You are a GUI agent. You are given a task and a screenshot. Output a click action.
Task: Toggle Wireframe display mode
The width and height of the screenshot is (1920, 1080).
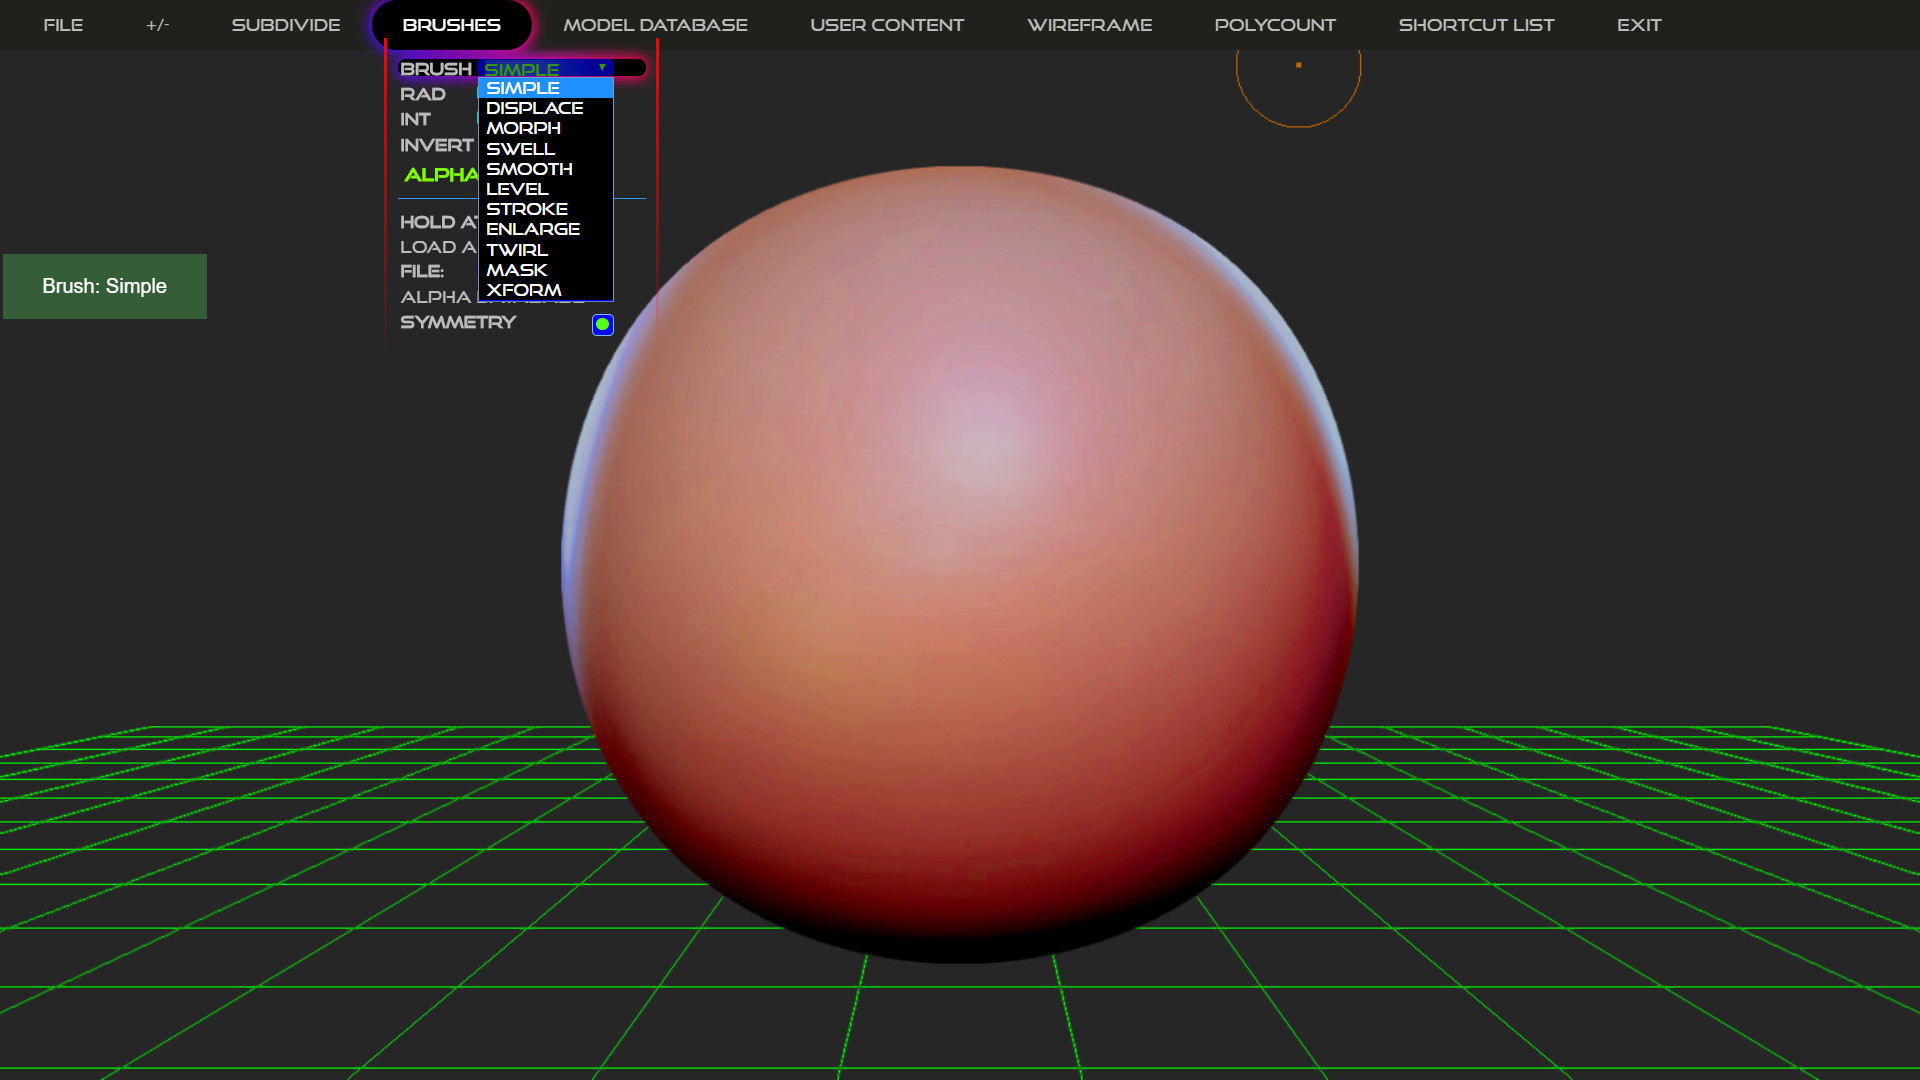1090,24
